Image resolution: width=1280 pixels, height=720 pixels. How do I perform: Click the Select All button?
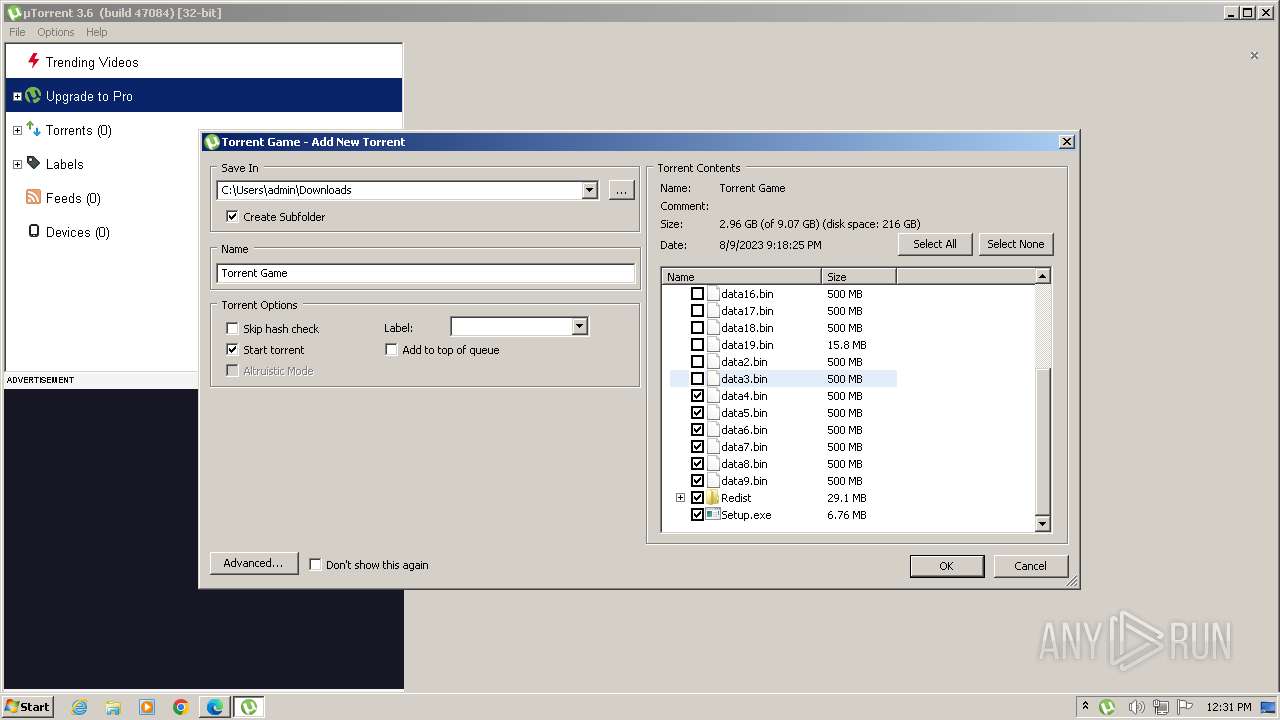(935, 244)
